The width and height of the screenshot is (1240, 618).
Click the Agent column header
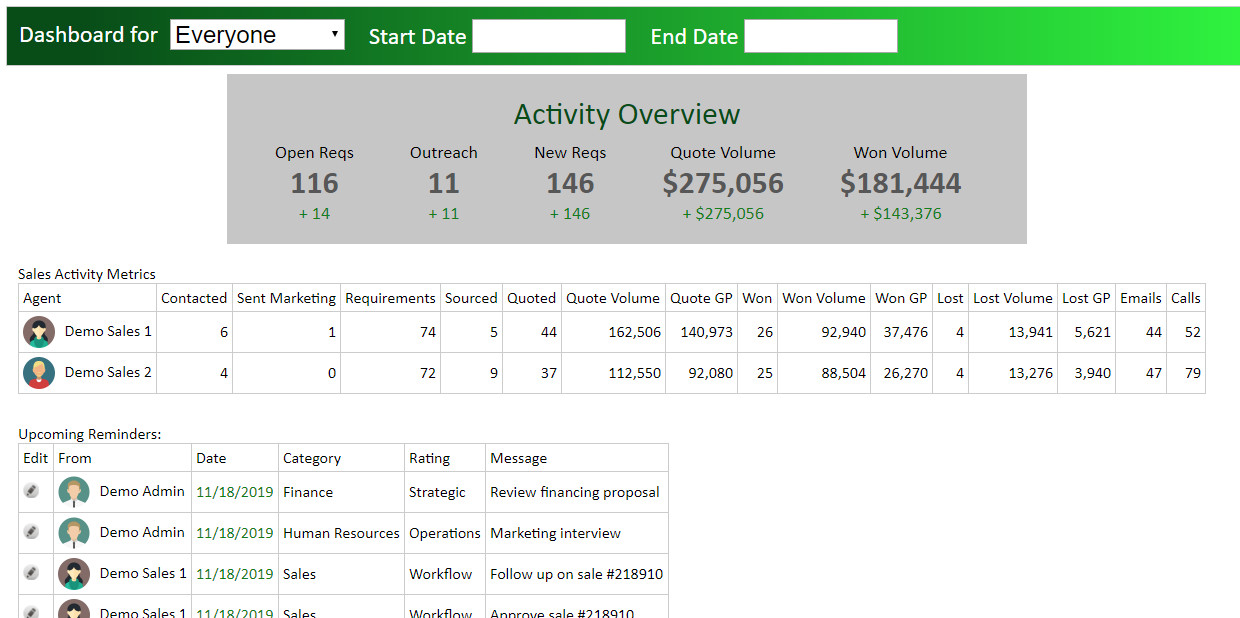[x=42, y=297]
